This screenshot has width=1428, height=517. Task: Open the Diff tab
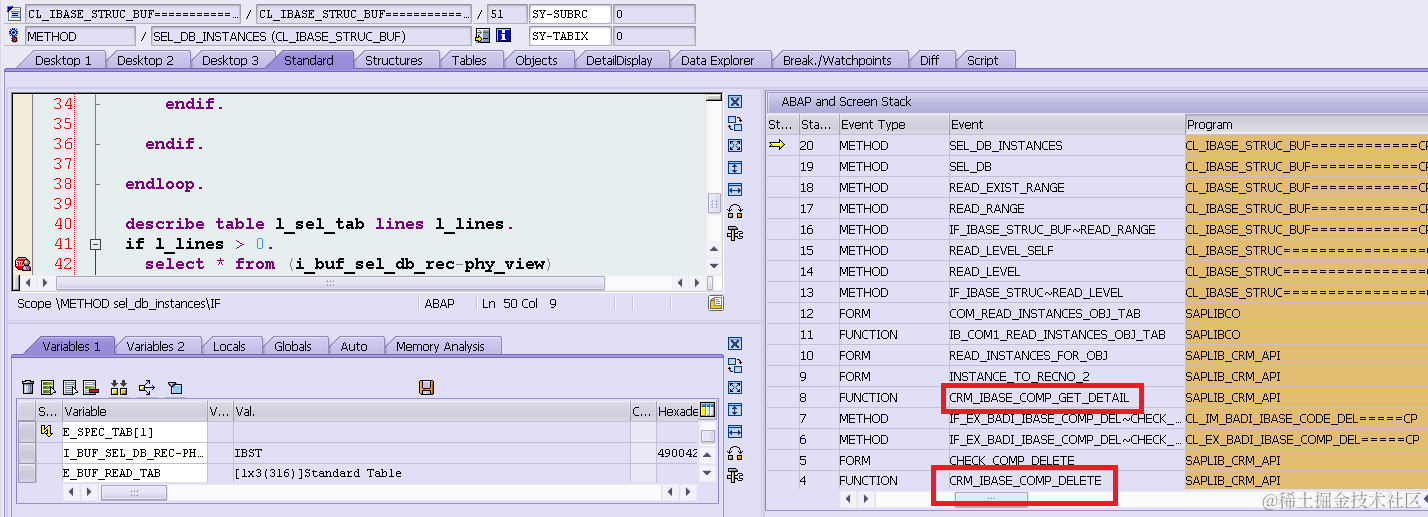click(930, 60)
